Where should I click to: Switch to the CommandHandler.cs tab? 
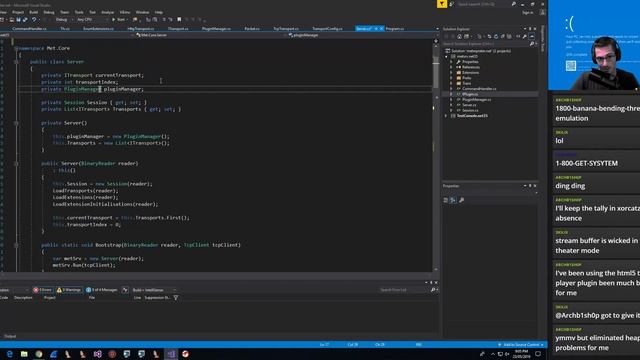[29, 29]
